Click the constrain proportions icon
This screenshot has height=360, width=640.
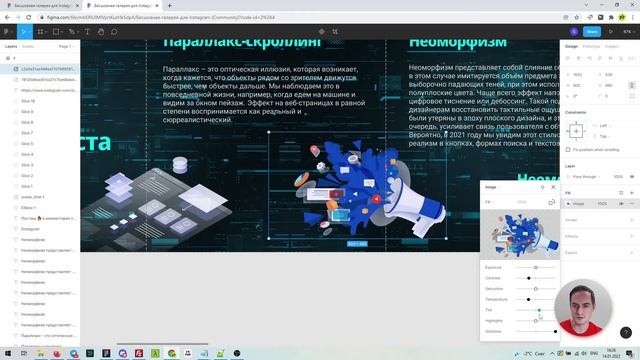click(x=632, y=85)
